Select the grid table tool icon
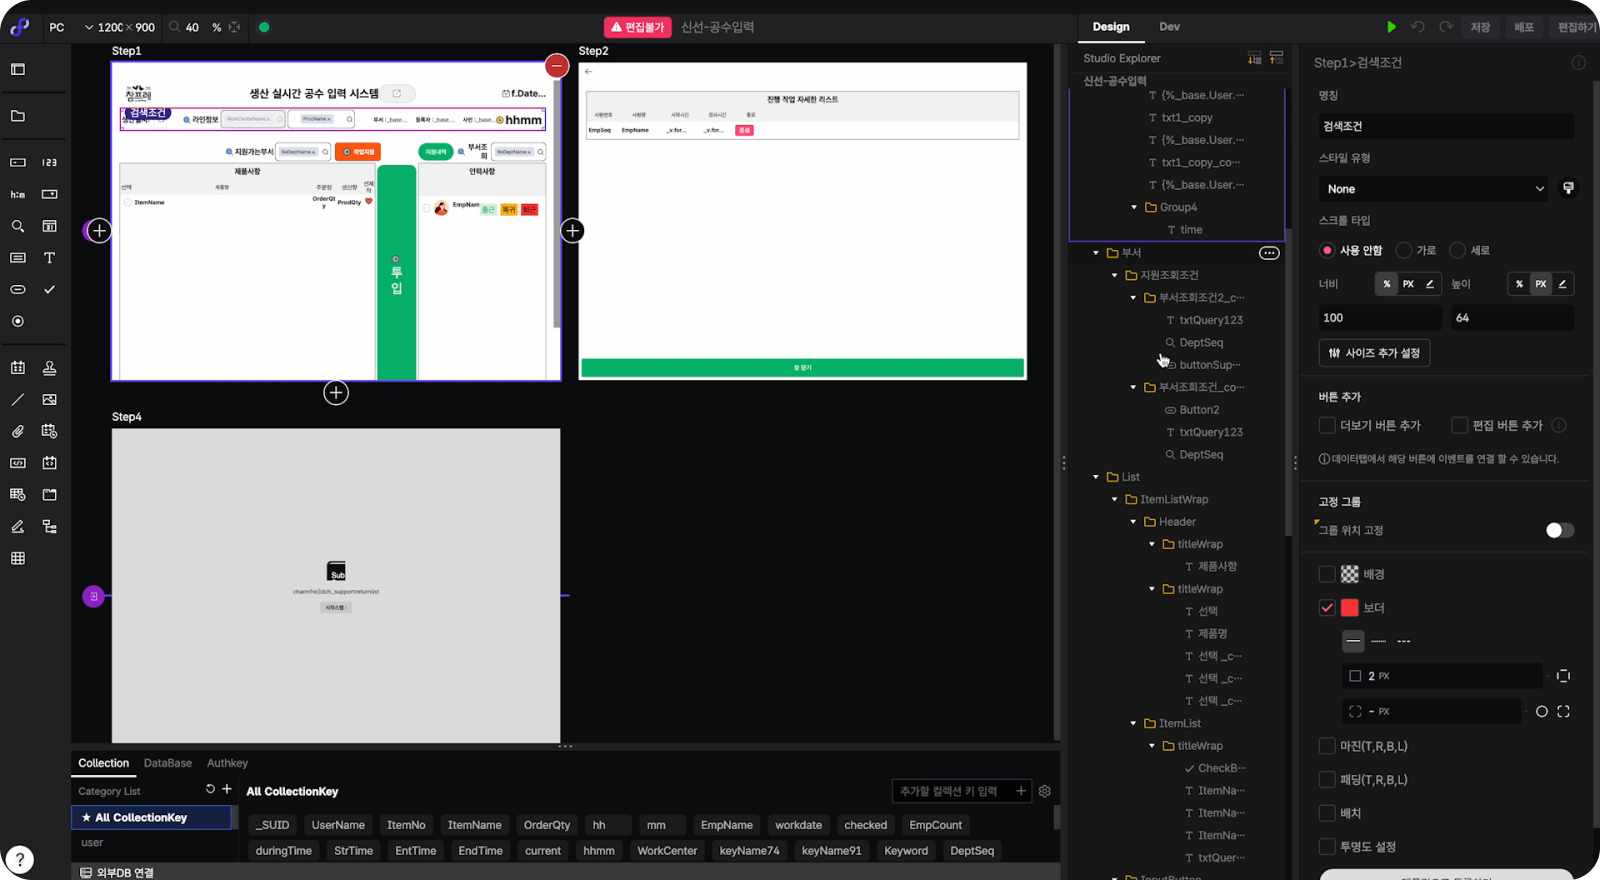This screenshot has height=880, width=1600. click(18, 558)
